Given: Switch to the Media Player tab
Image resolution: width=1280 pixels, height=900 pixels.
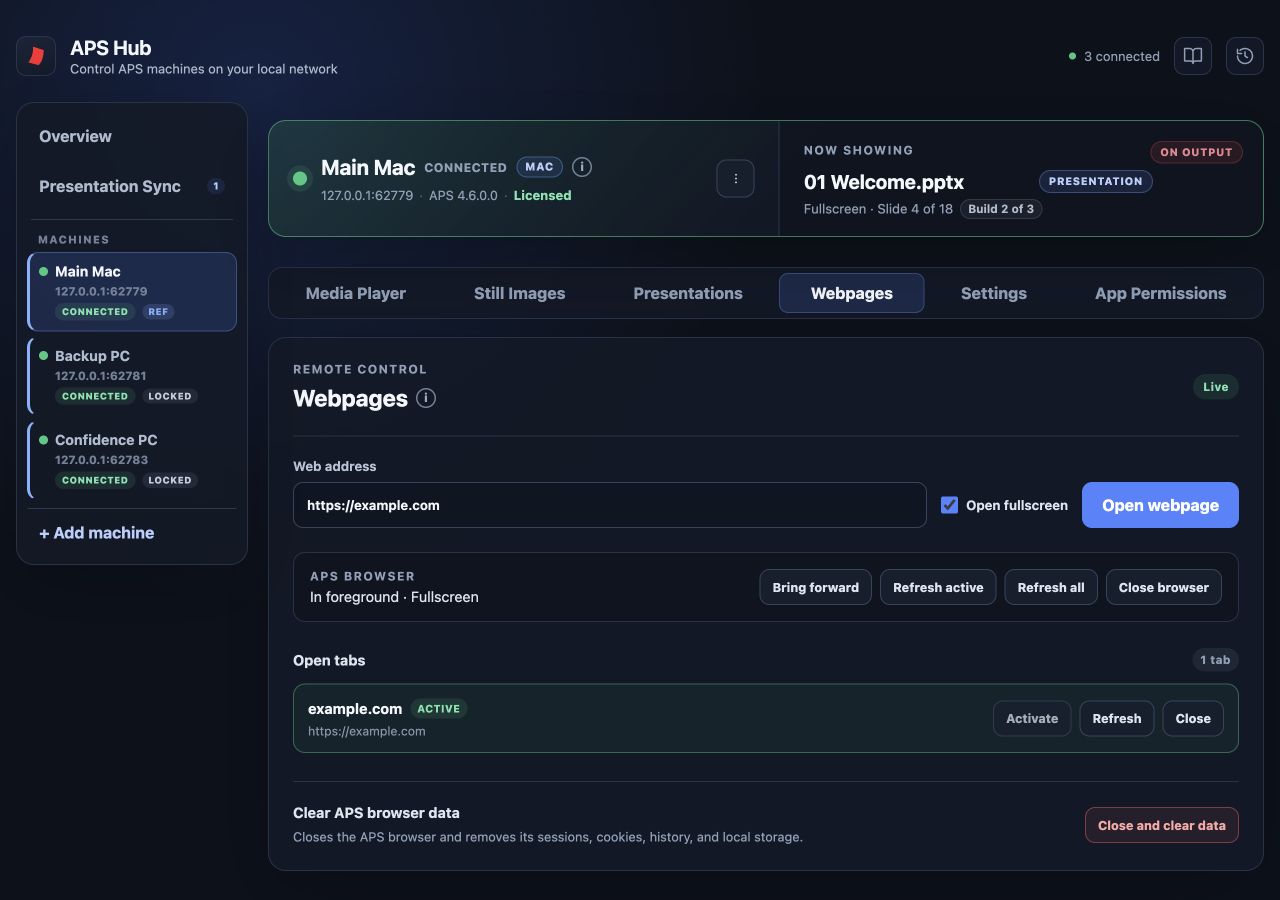Looking at the screenshot, I should 356,293.
